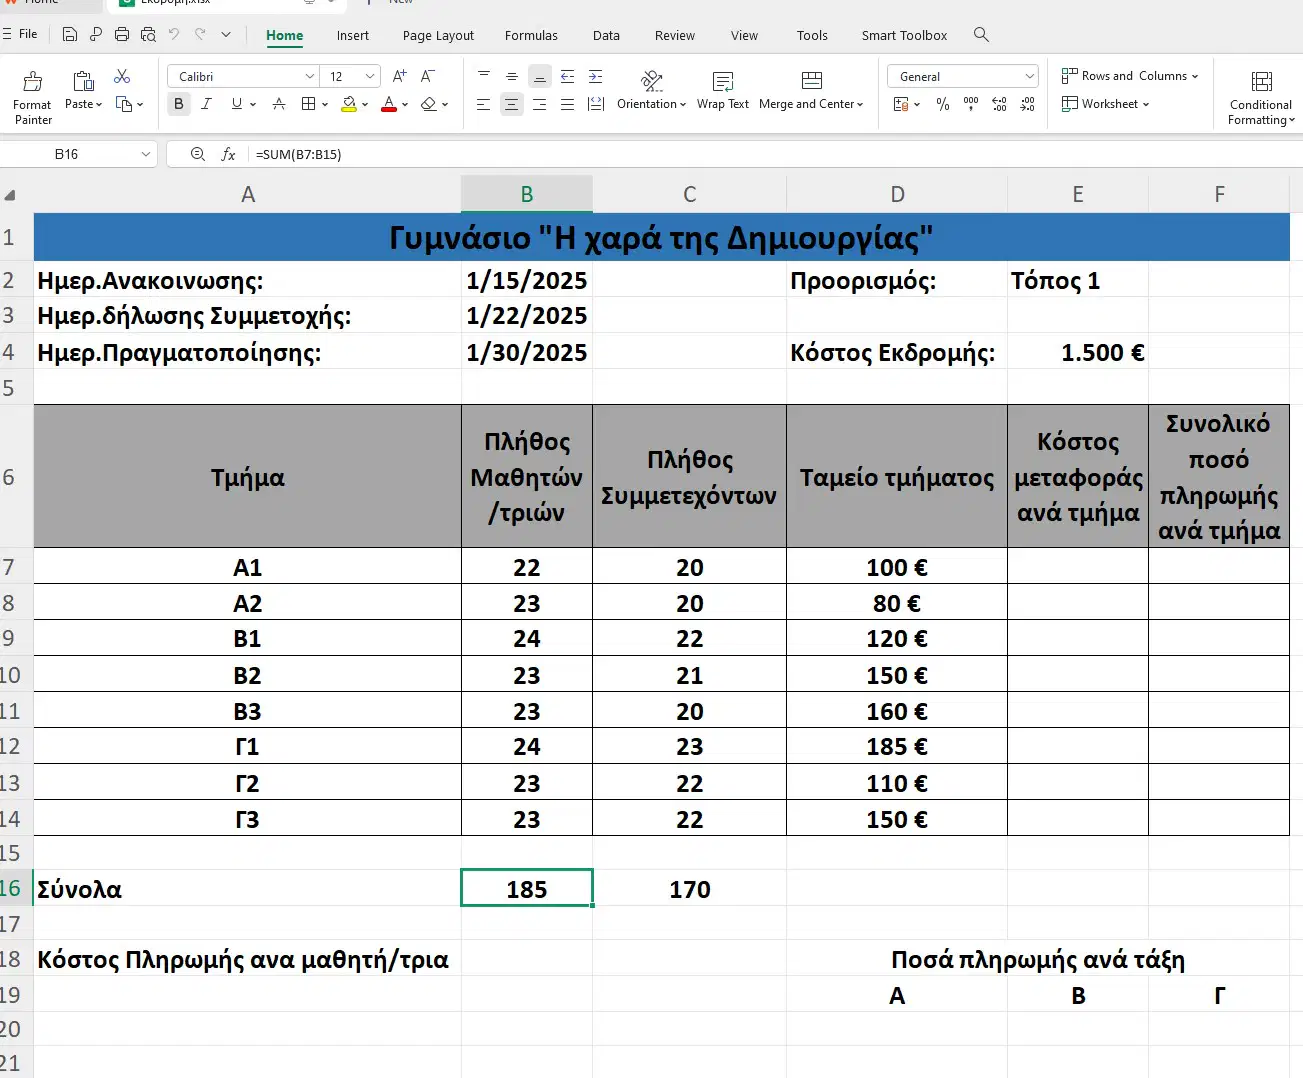Align text to top
This screenshot has height=1078, width=1303.
click(484, 76)
